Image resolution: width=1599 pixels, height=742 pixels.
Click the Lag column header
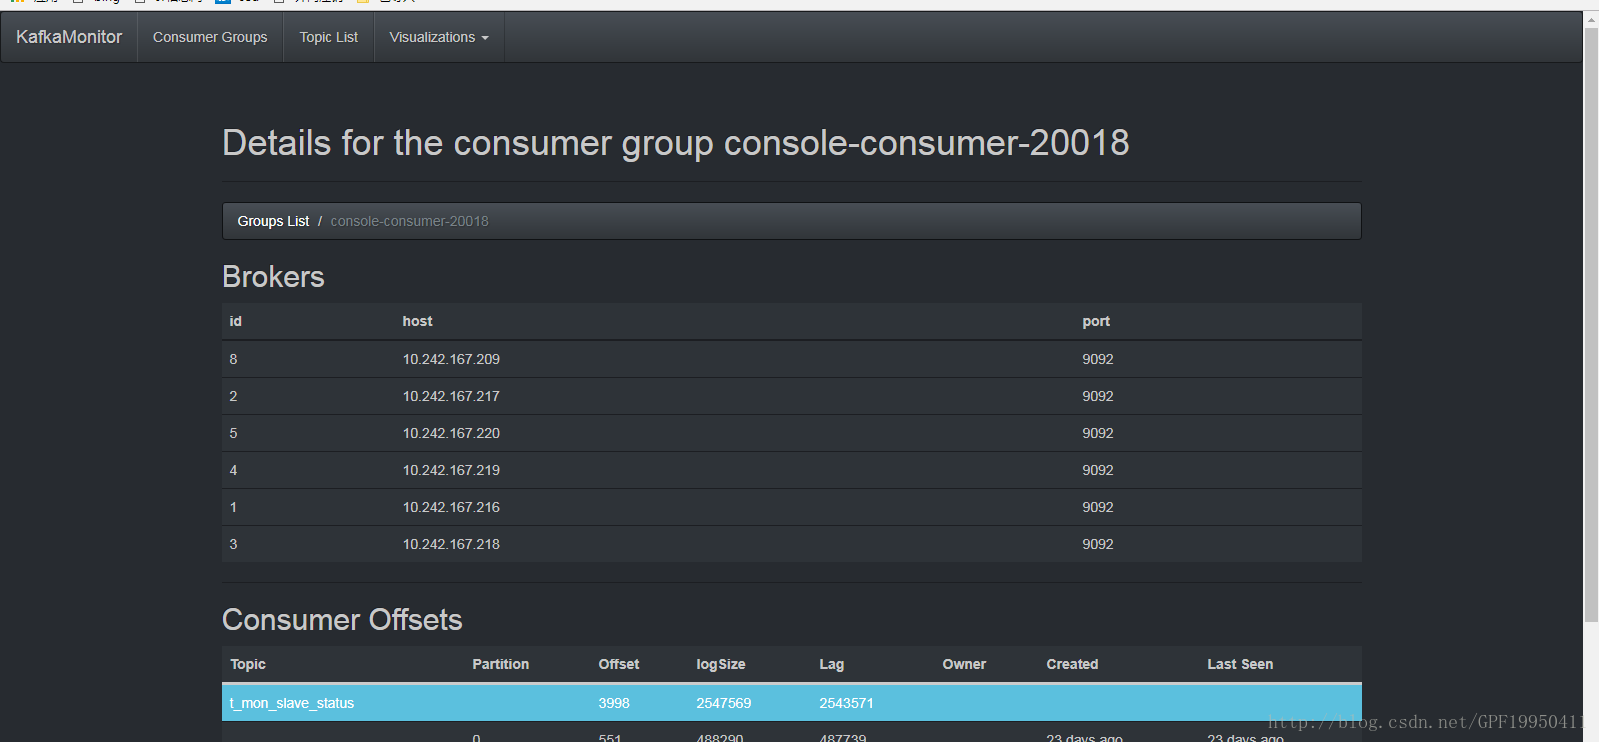point(832,664)
